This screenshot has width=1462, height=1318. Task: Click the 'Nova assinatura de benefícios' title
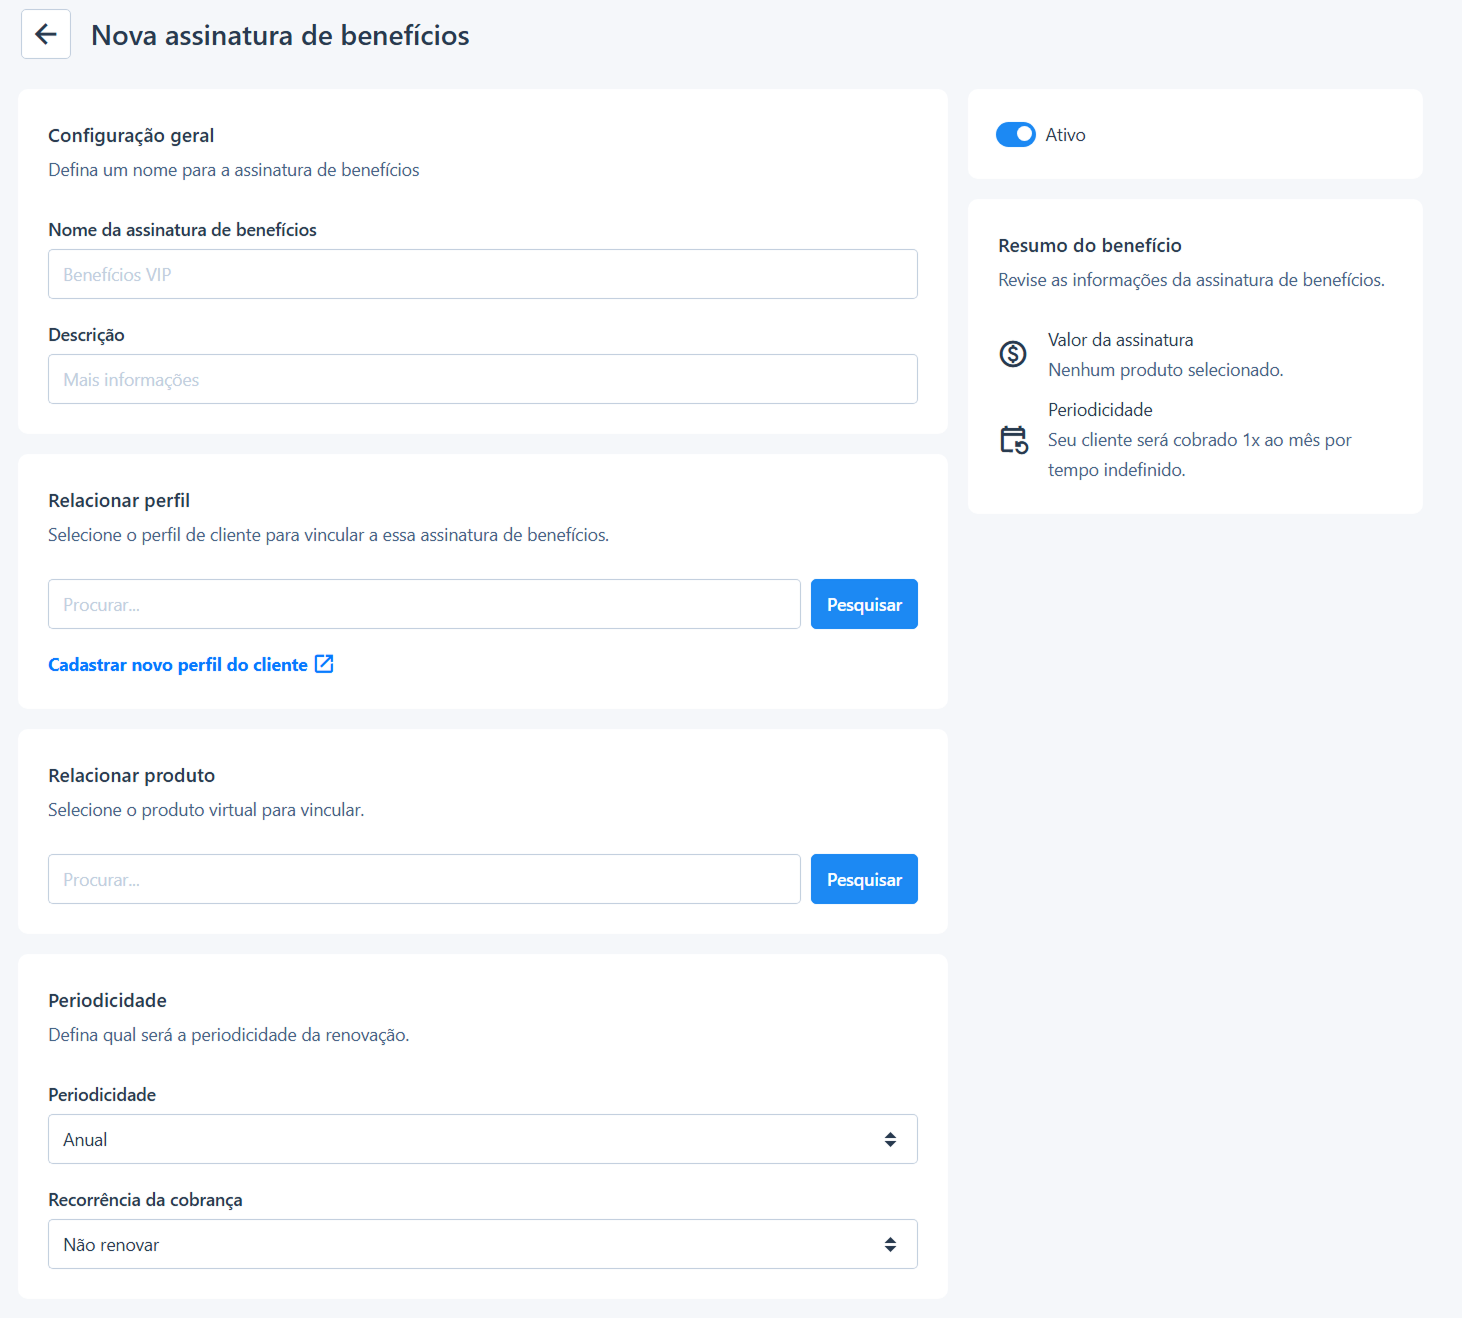[280, 35]
